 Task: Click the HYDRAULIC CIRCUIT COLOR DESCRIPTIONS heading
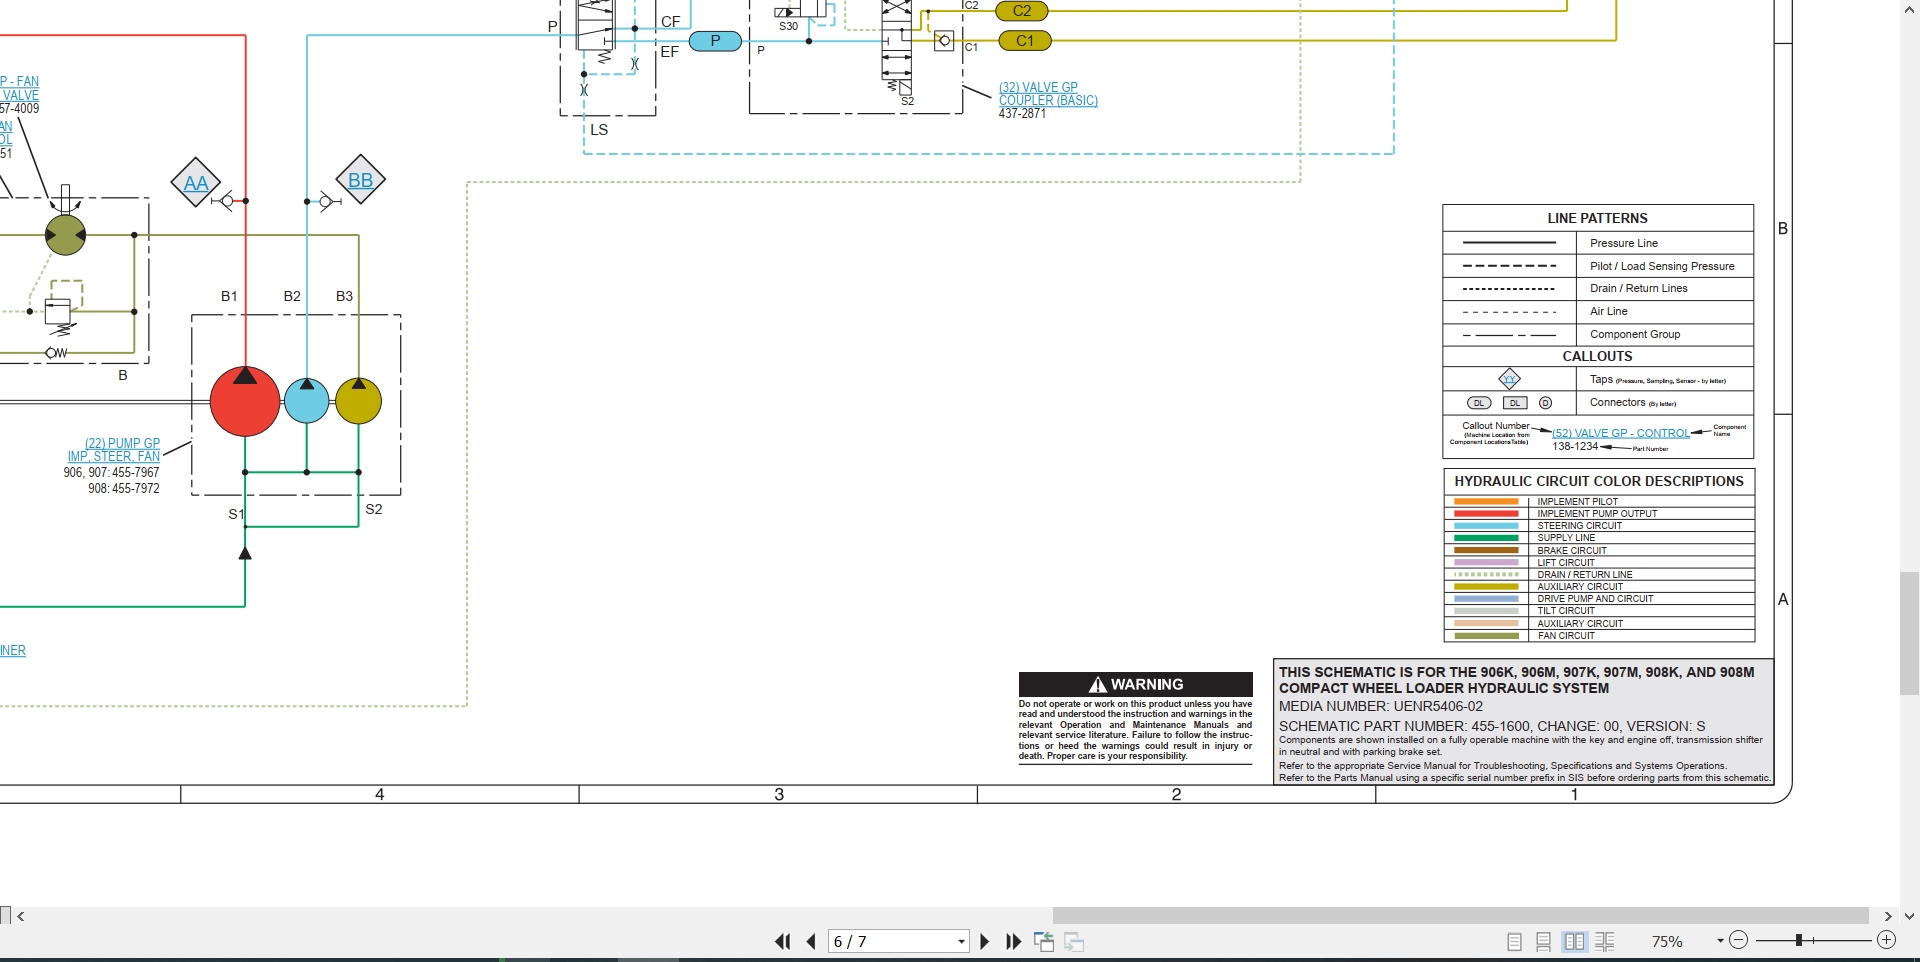click(x=1599, y=481)
